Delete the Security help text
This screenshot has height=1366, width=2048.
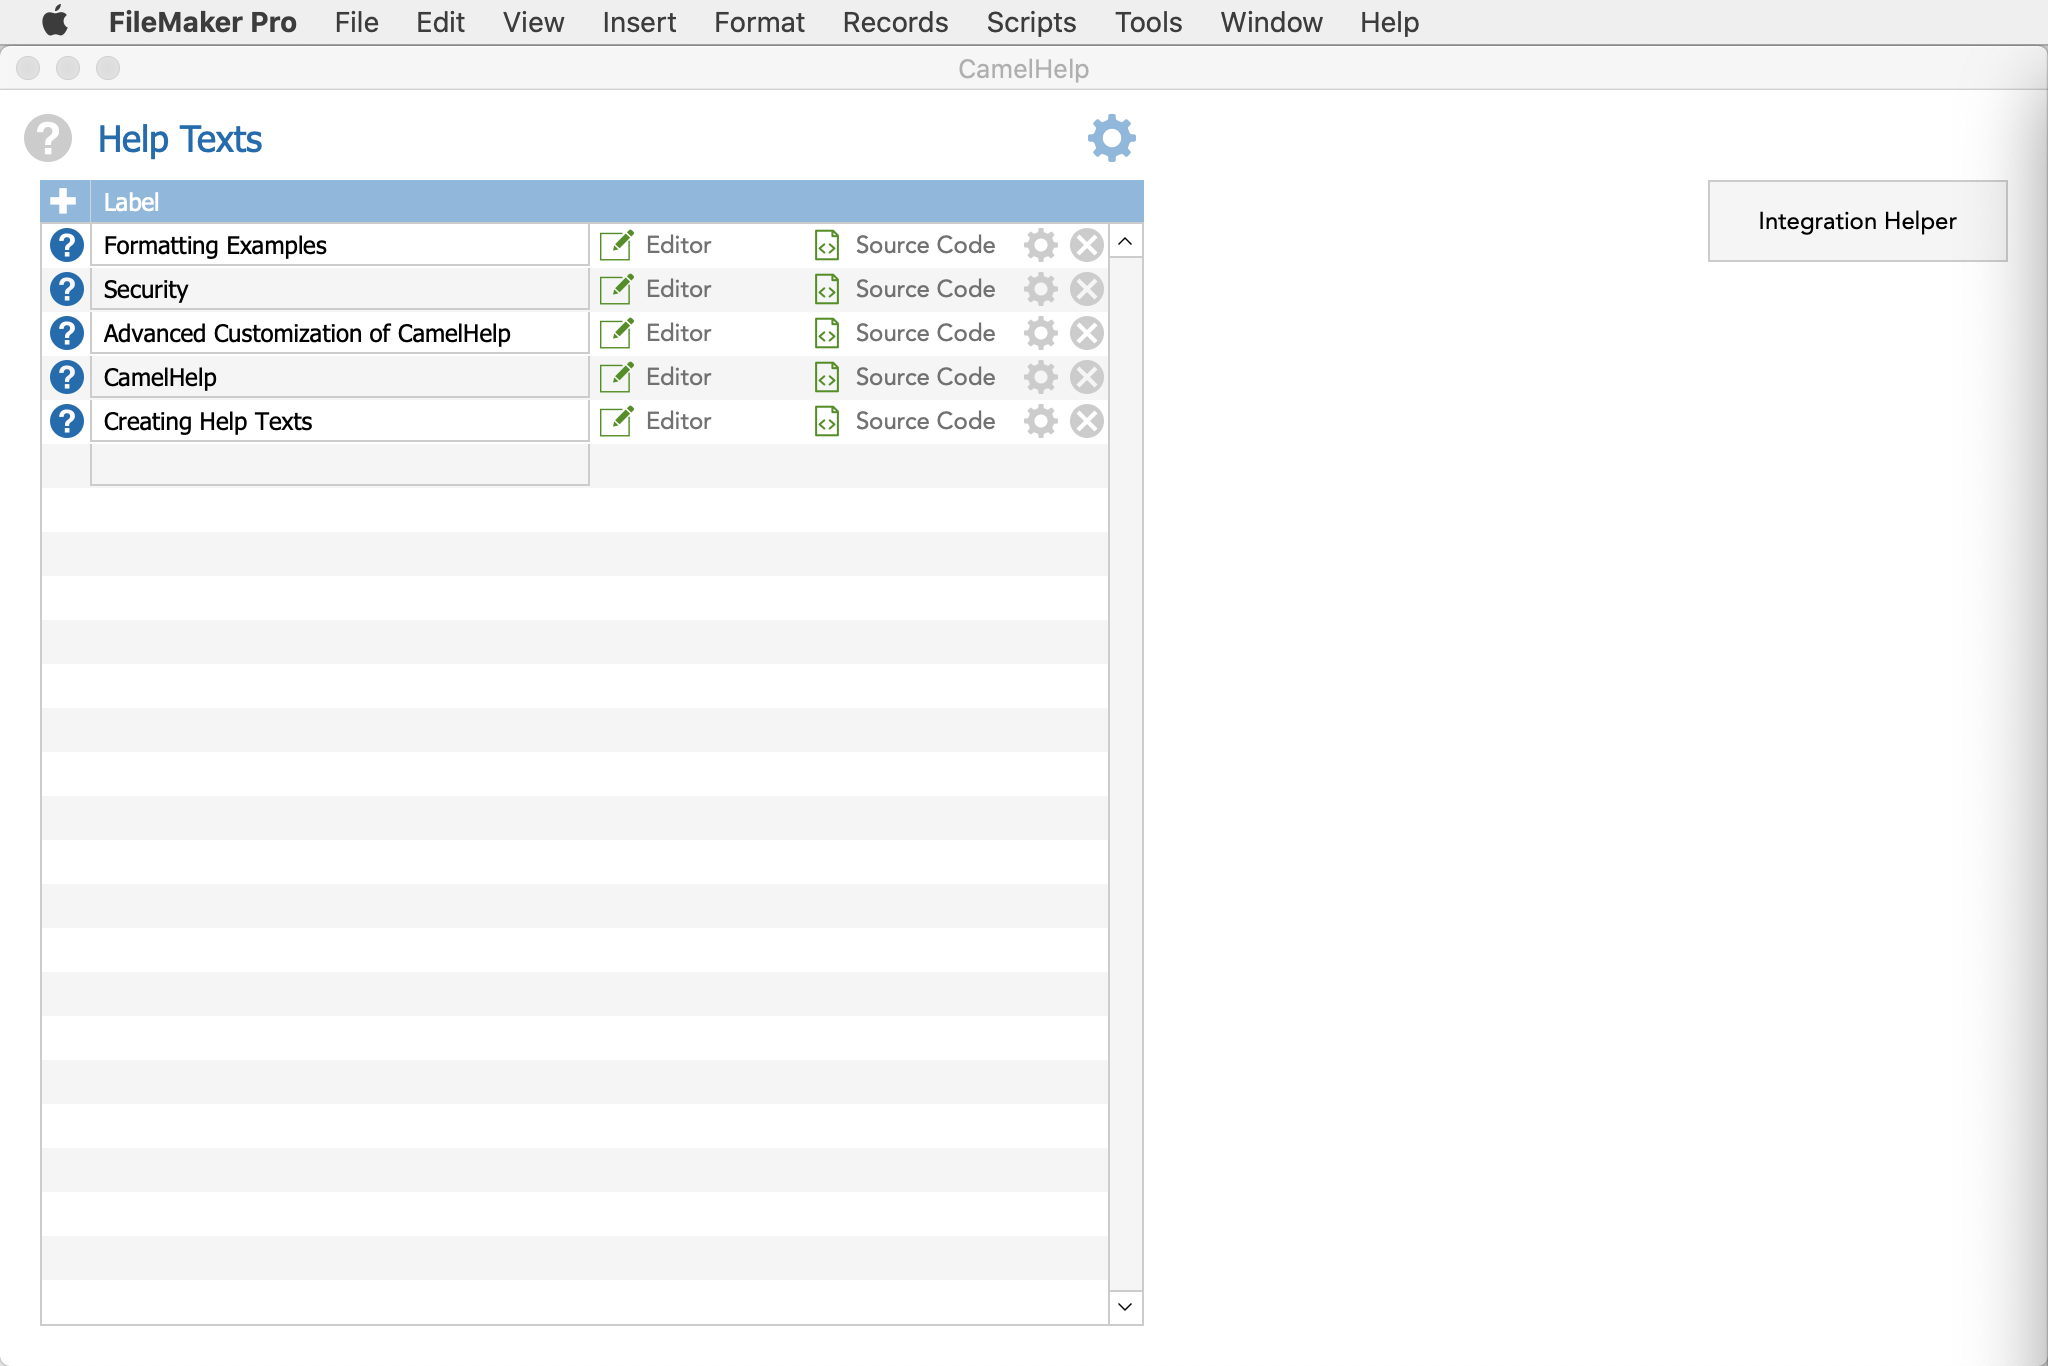pos(1087,289)
